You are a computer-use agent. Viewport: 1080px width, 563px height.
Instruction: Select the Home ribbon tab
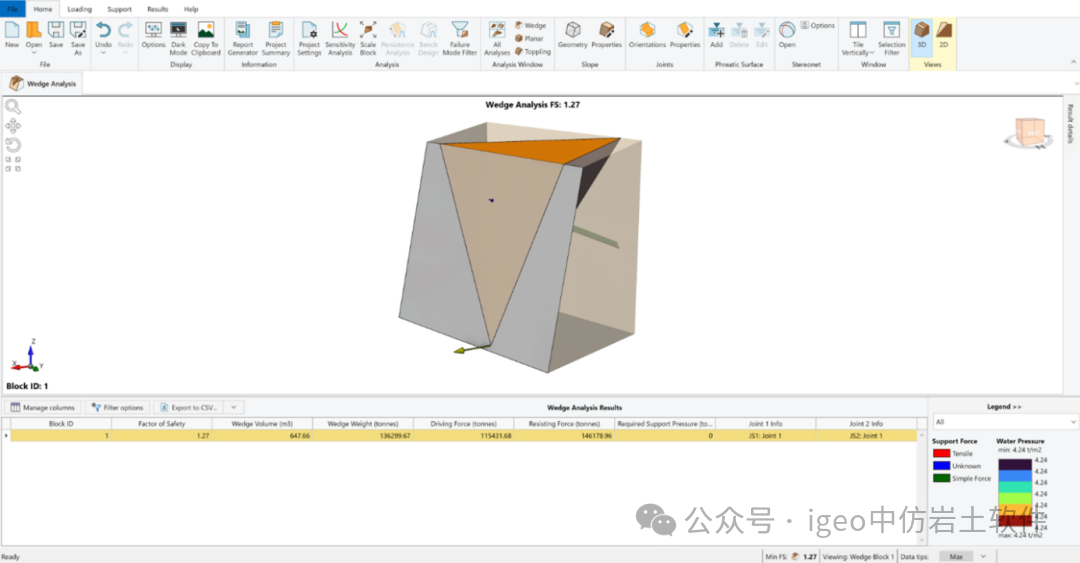[43, 9]
